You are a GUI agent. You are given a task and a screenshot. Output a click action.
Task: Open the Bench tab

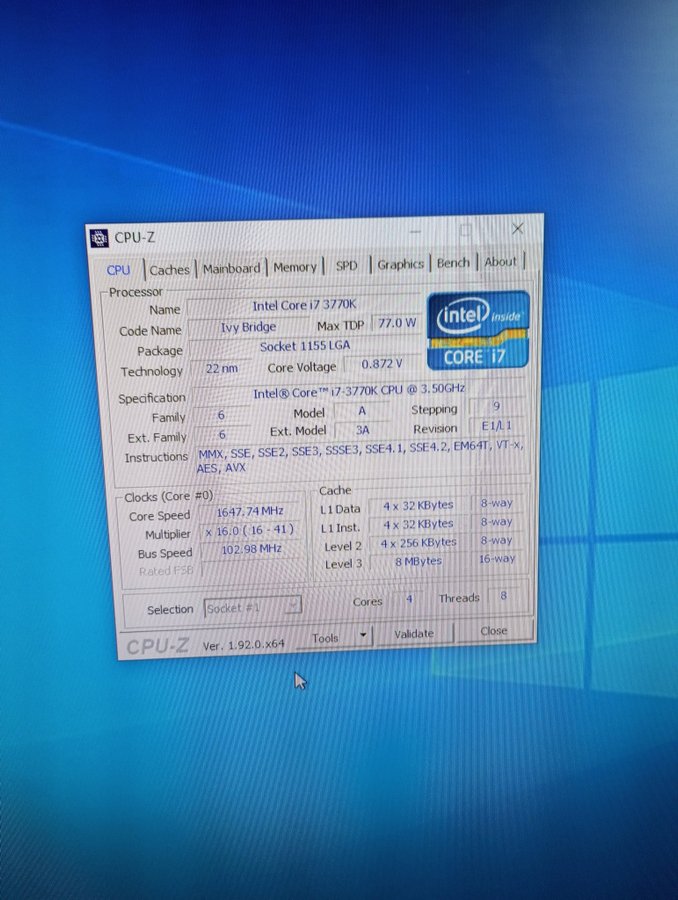pyautogui.click(x=453, y=263)
